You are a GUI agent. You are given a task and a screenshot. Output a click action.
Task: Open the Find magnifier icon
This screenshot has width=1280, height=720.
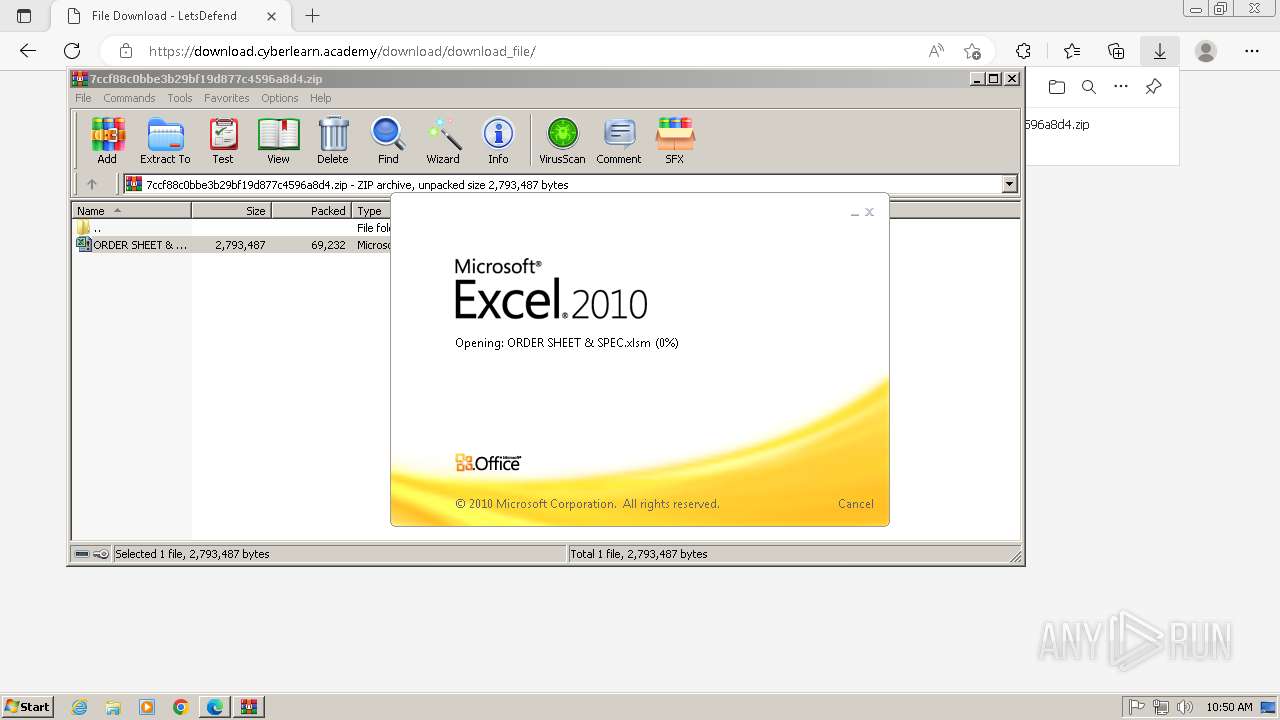[x=388, y=140]
